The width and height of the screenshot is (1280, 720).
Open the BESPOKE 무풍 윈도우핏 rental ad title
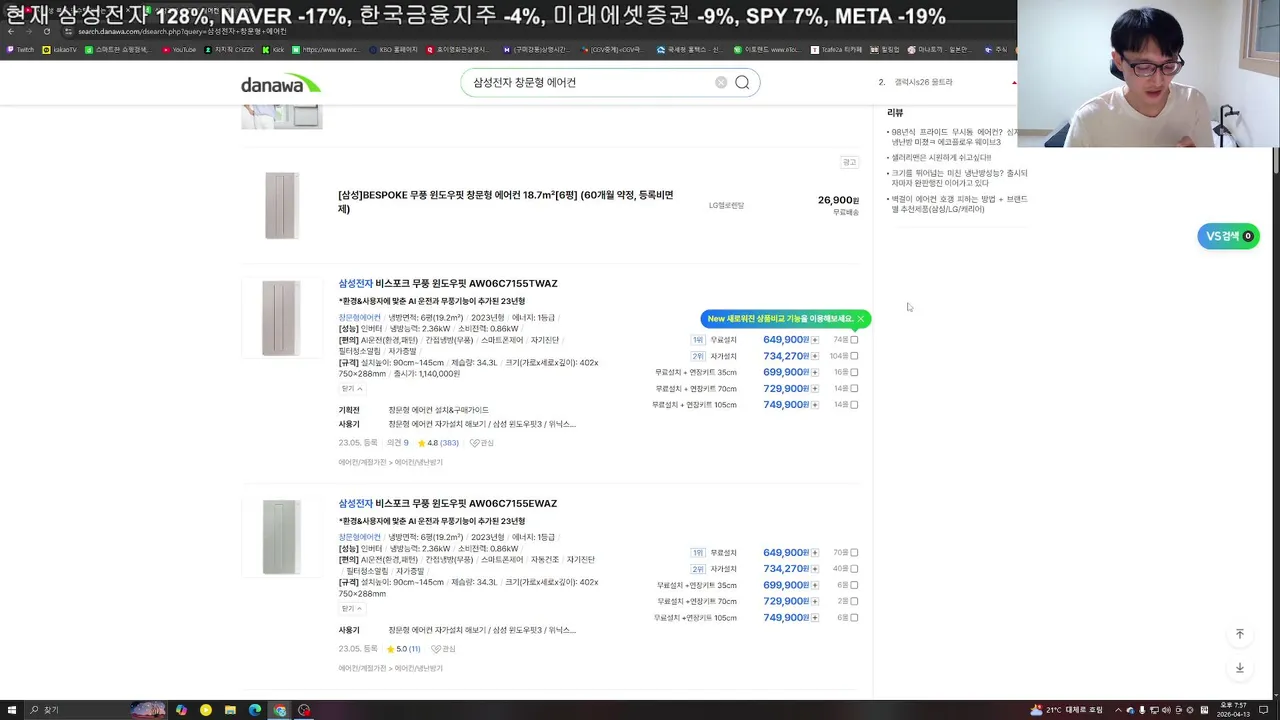[x=506, y=202]
